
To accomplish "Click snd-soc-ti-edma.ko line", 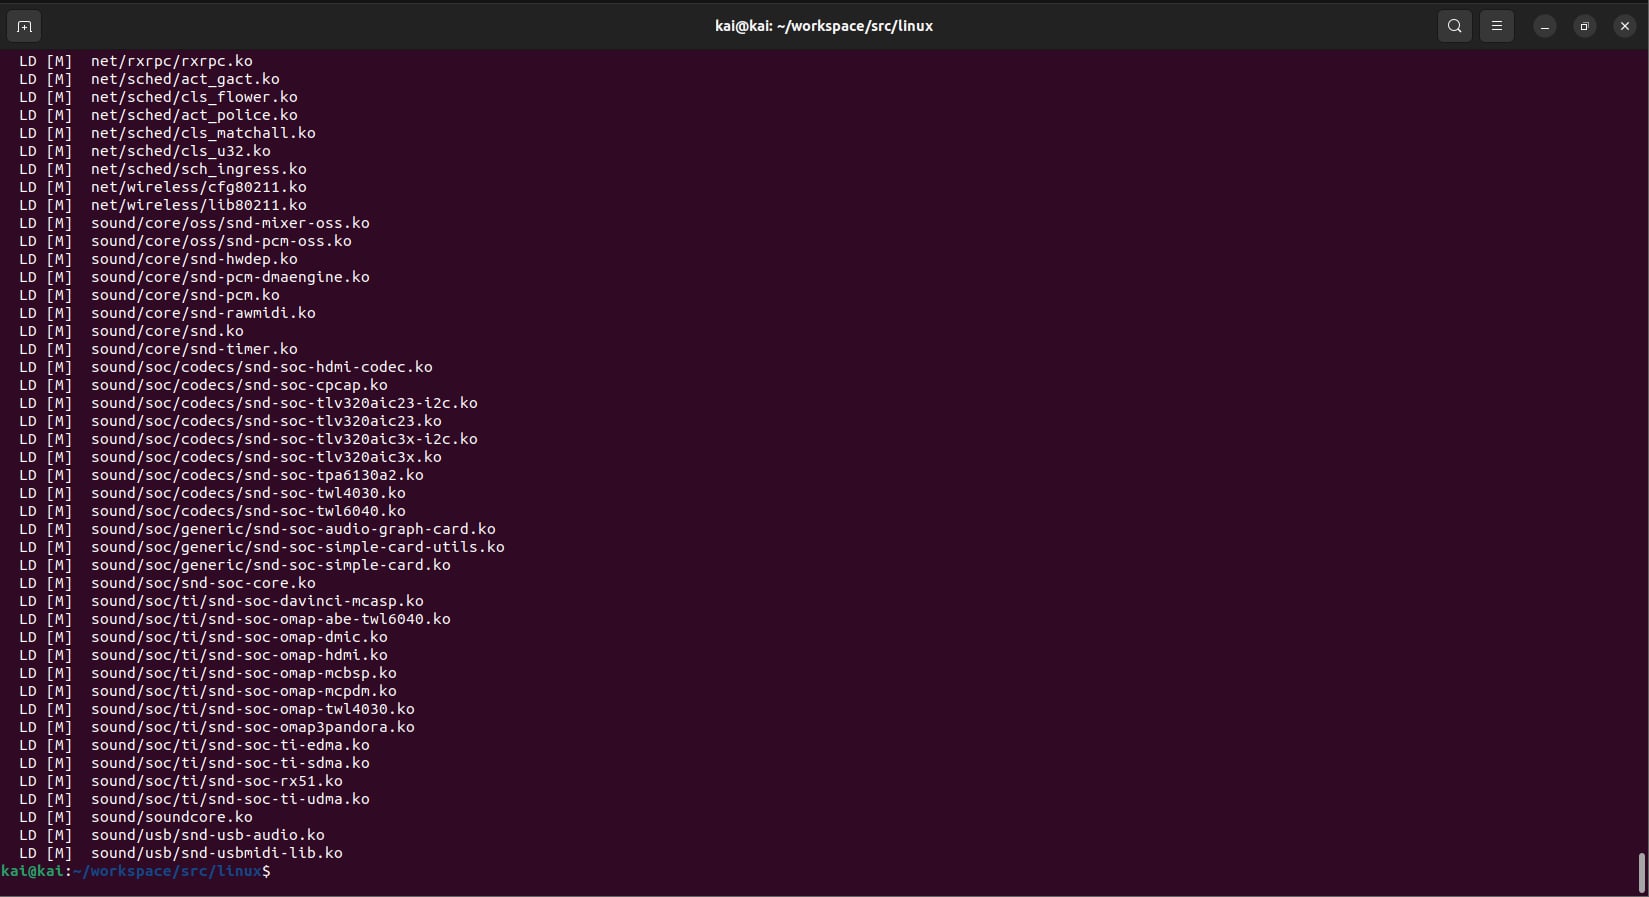I will pyautogui.click(x=194, y=745).
